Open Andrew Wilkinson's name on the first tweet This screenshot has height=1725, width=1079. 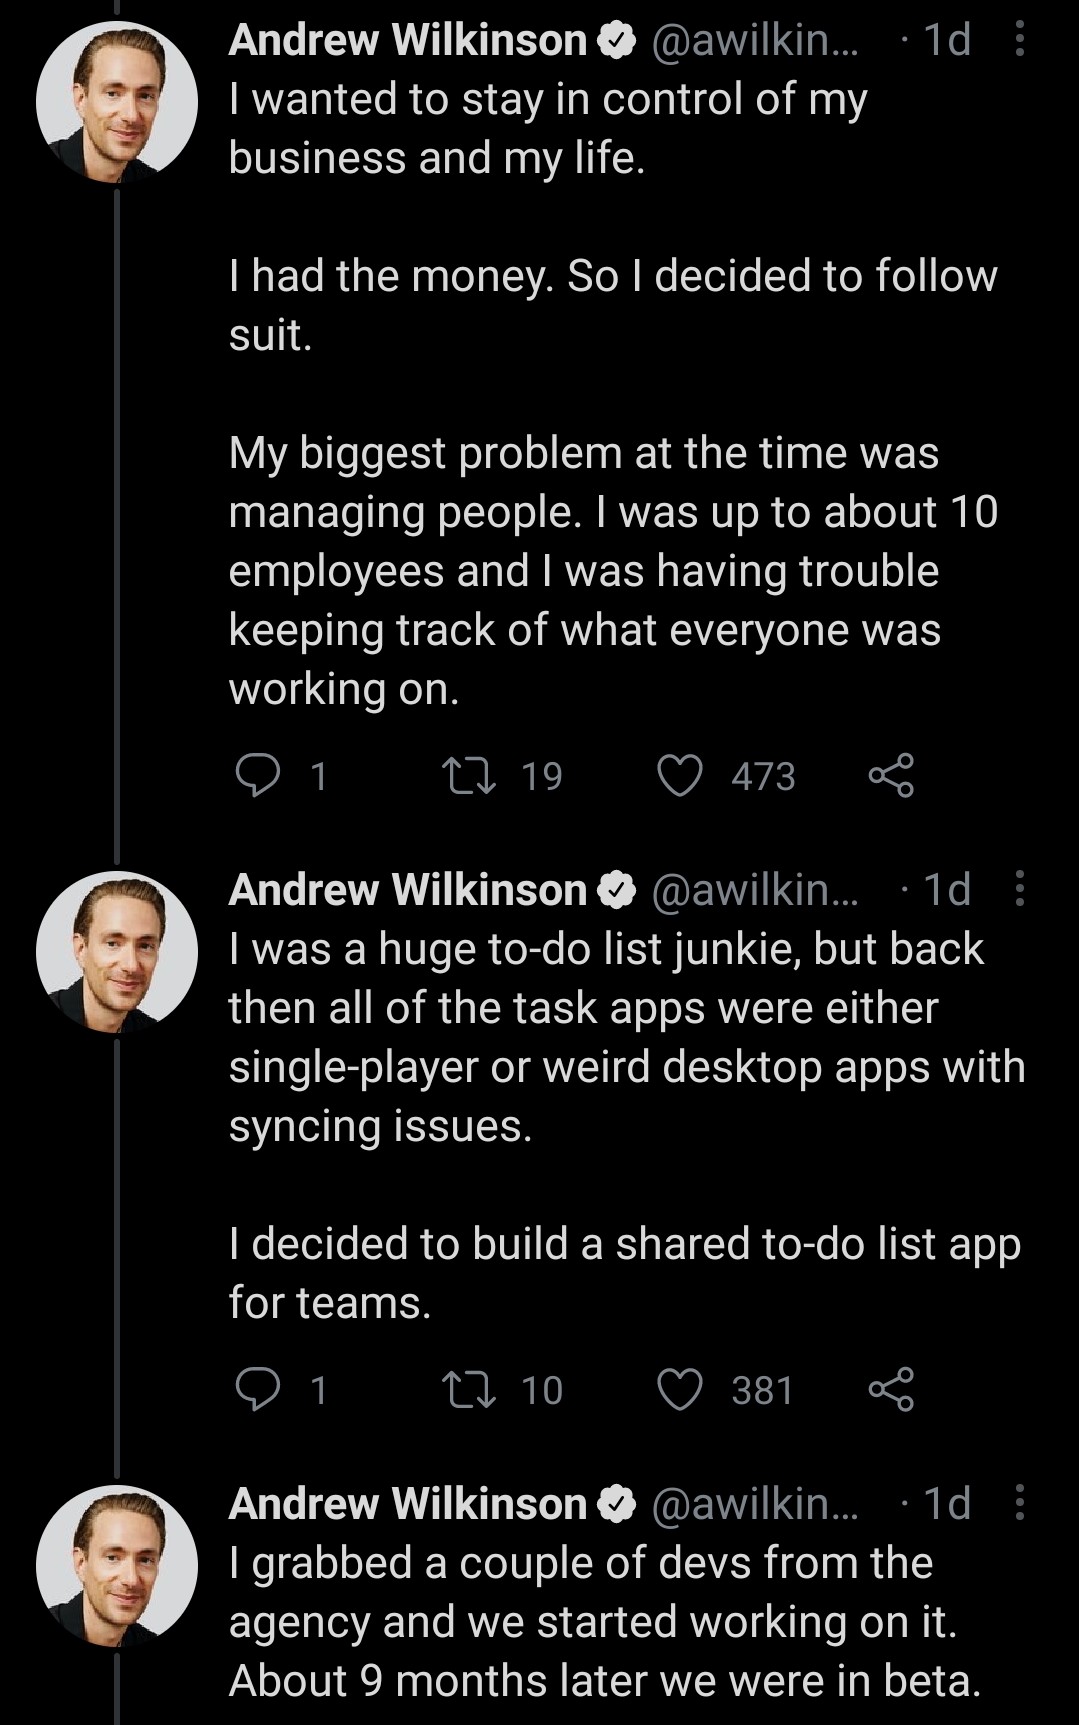[408, 40]
